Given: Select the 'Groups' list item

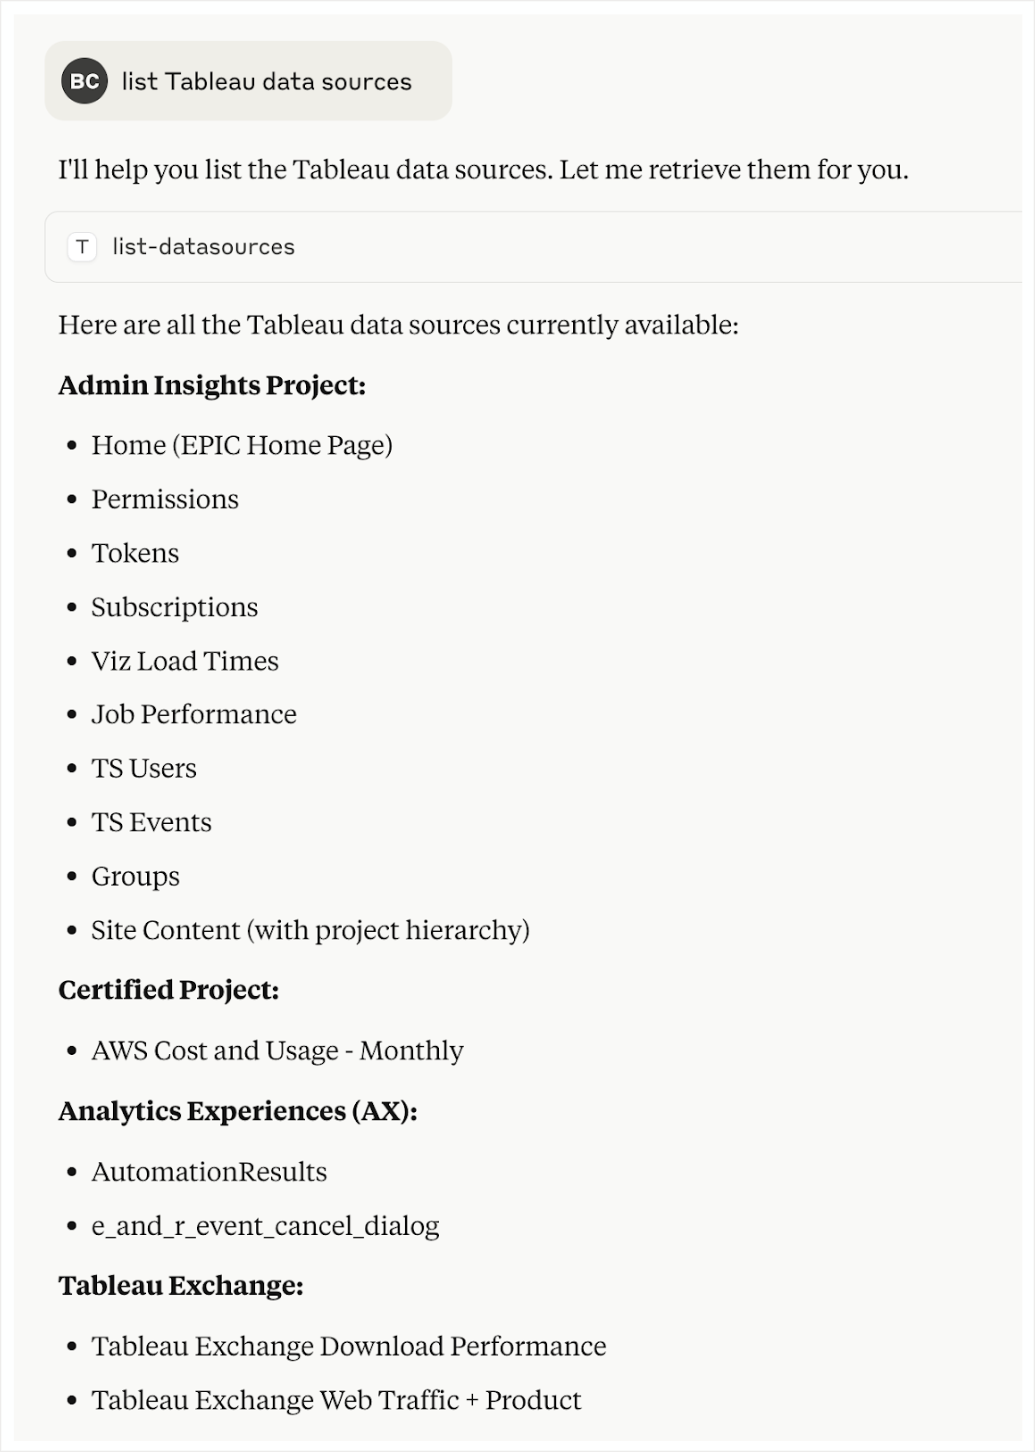Looking at the screenshot, I should point(135,877).
